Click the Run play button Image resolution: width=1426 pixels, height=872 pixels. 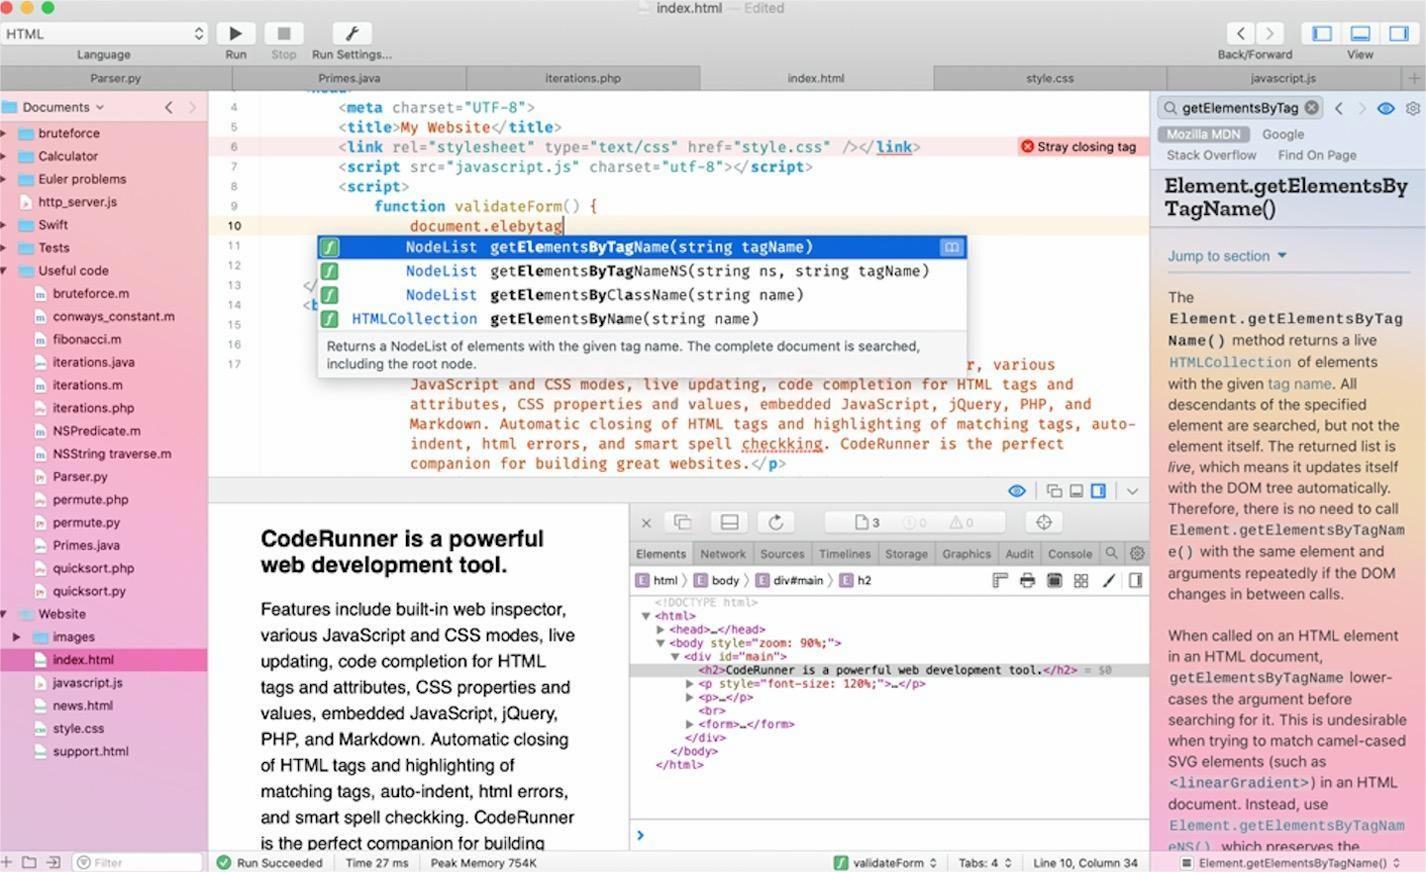[x=236, y=33]
